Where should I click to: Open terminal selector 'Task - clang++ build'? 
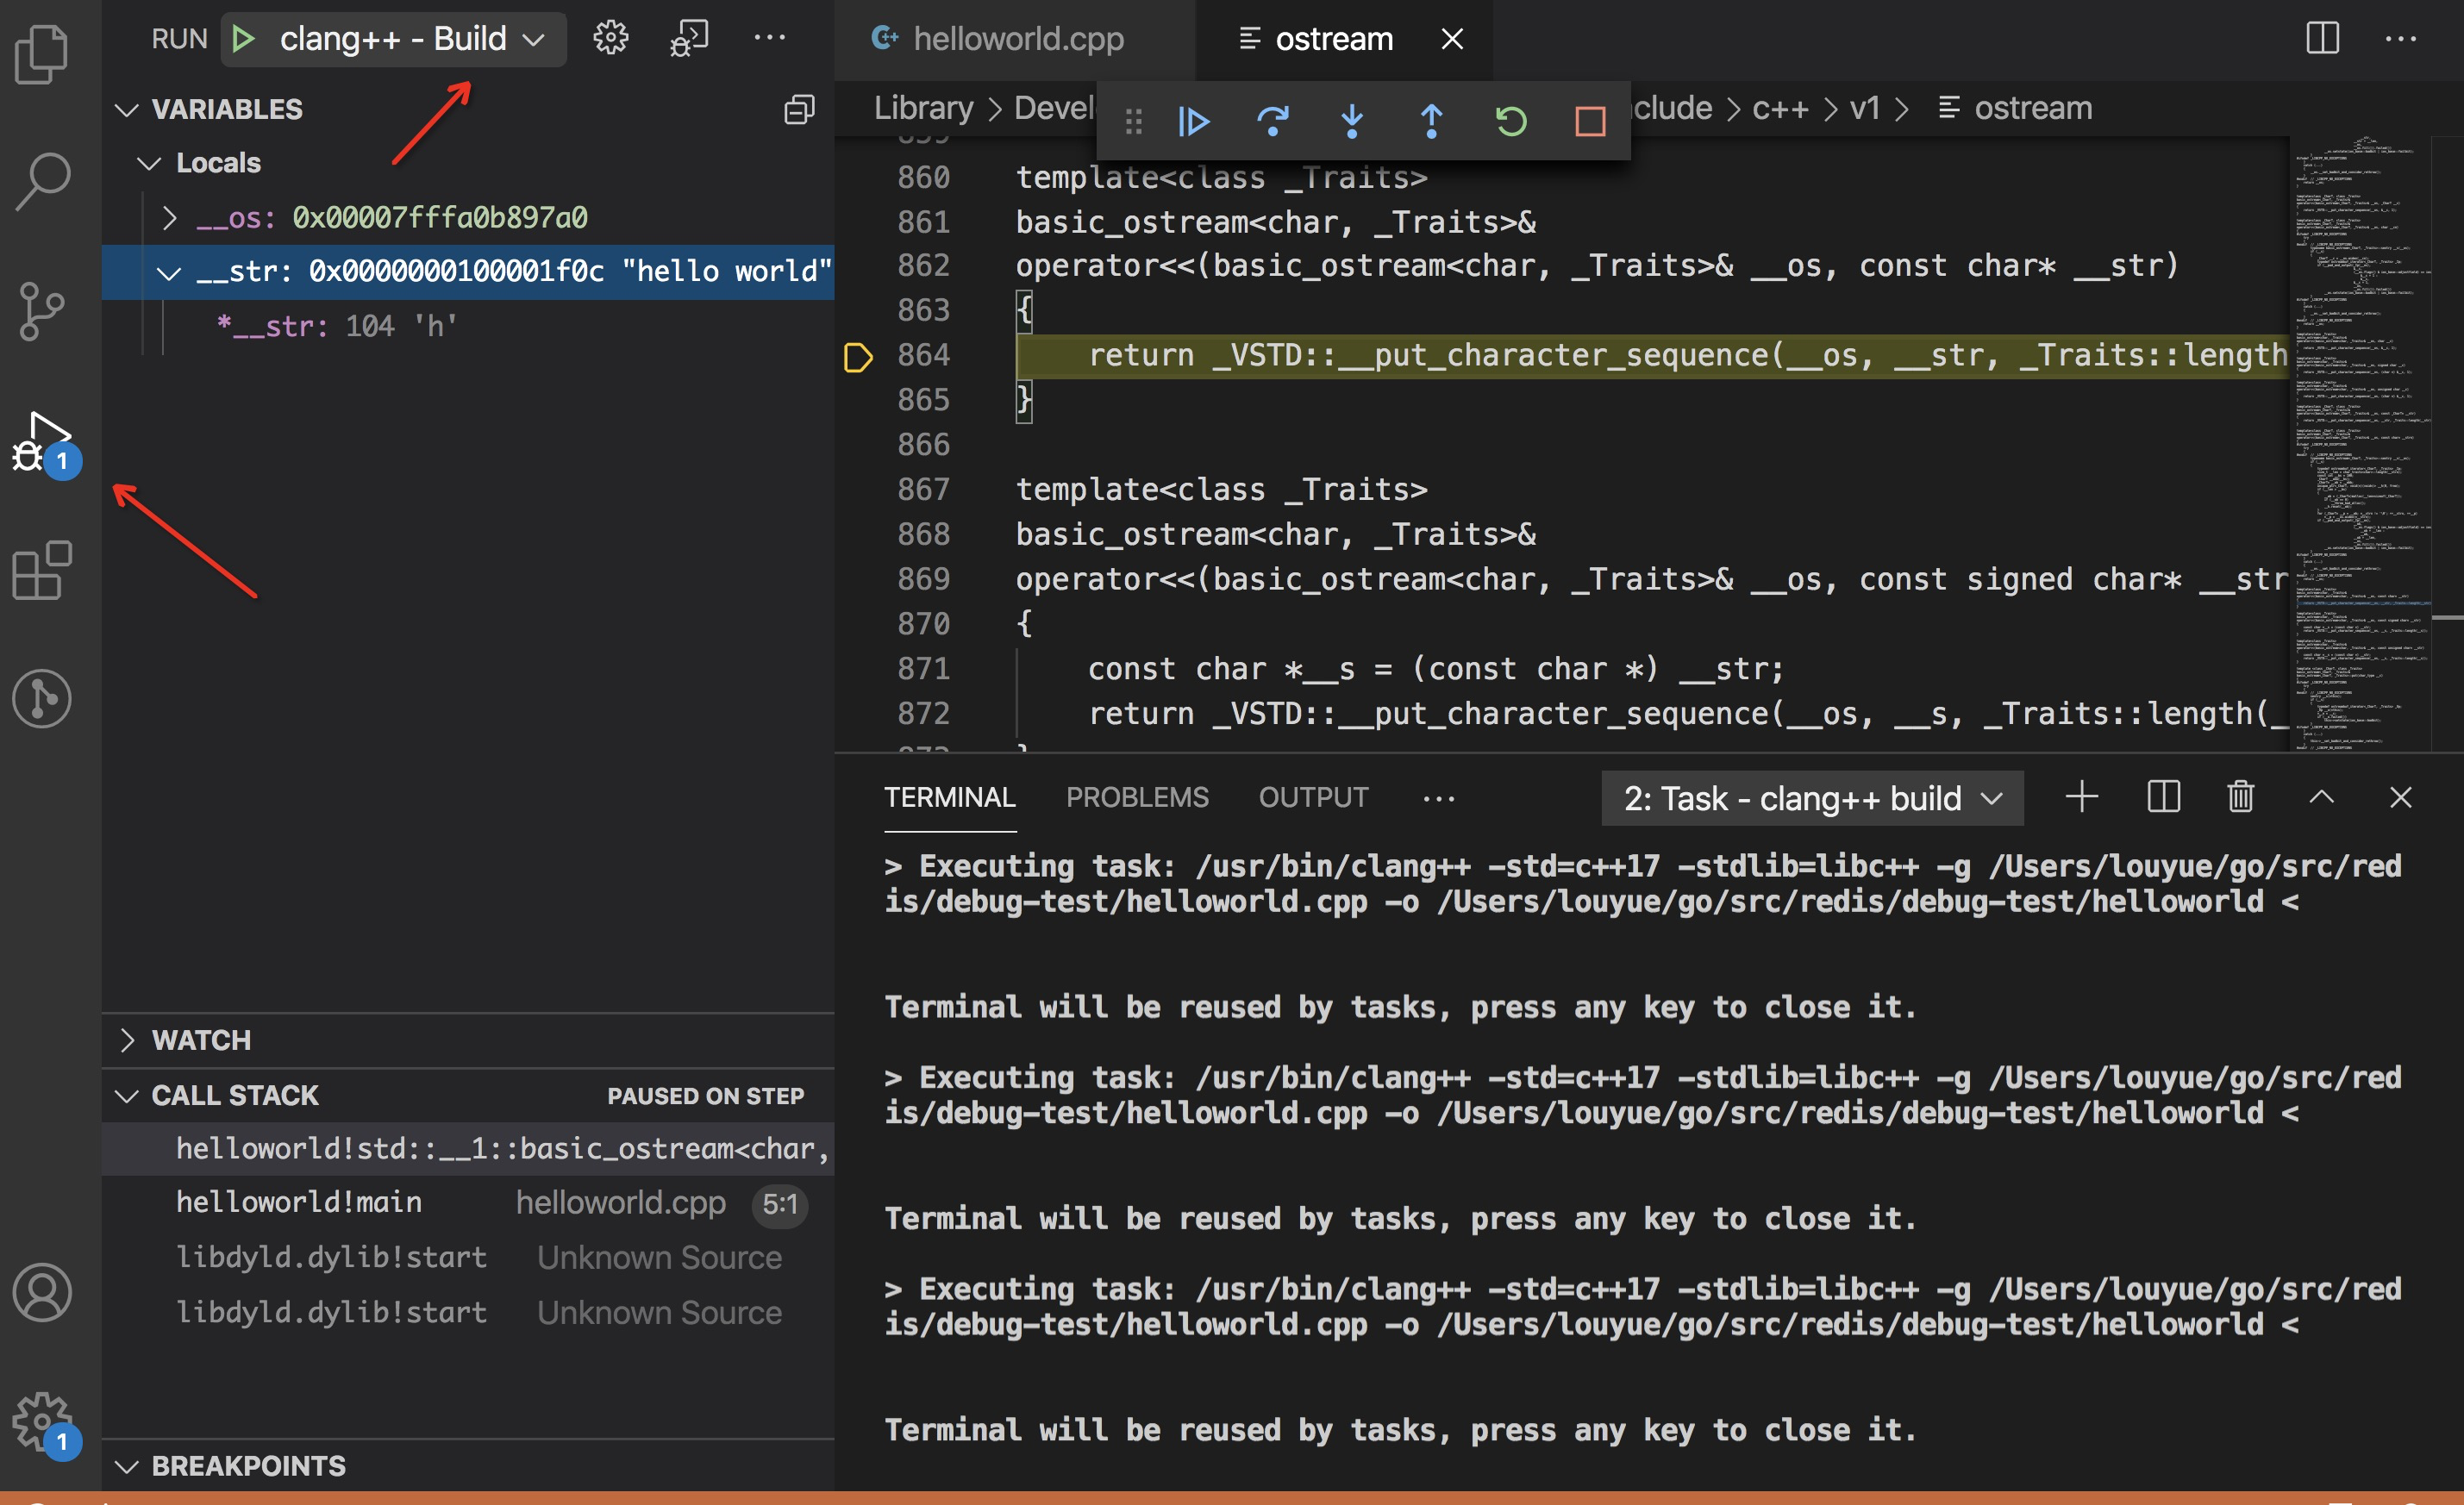pyautogui.click(x=1812, y=798)
